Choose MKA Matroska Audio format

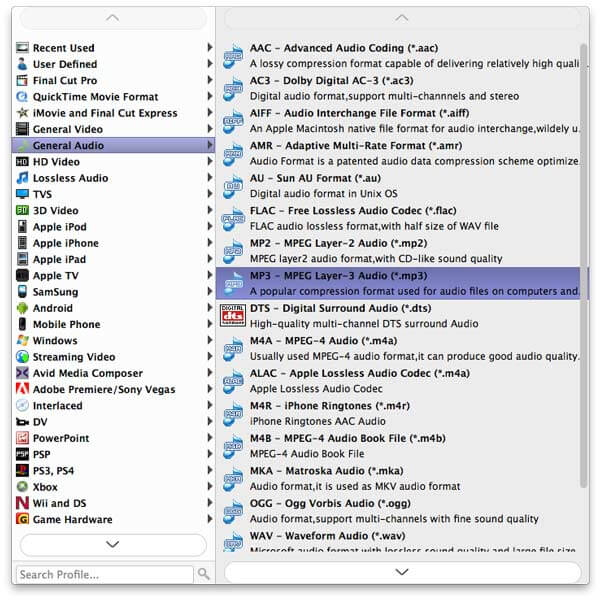398,479
